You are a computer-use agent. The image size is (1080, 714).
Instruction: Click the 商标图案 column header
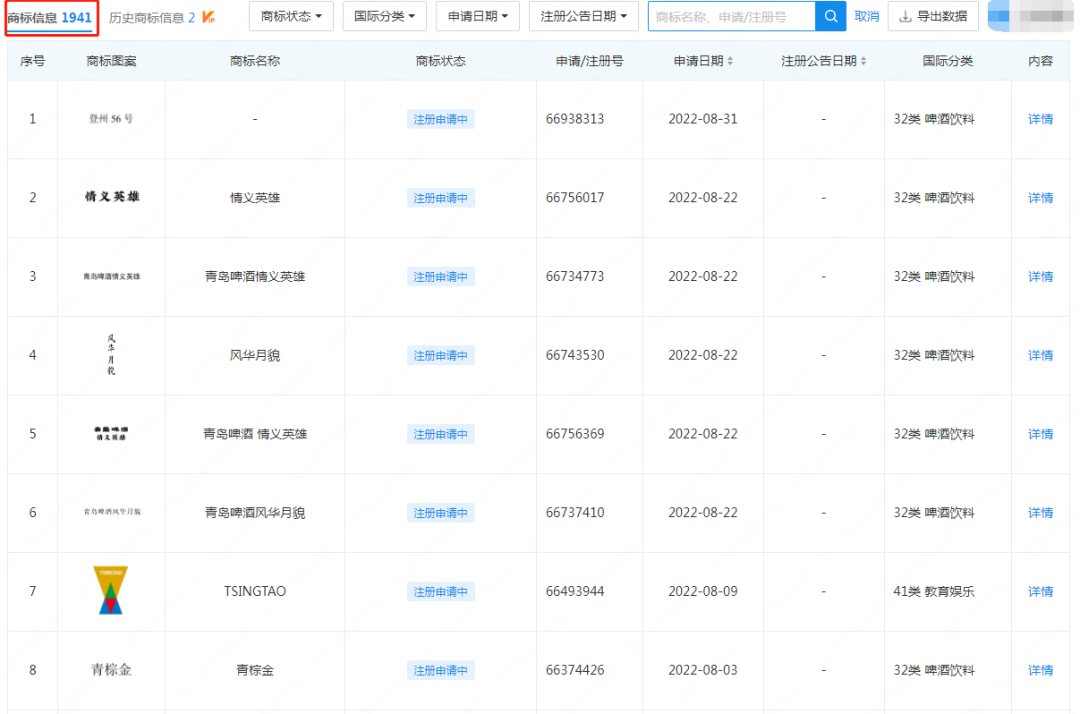pos(111,61)
